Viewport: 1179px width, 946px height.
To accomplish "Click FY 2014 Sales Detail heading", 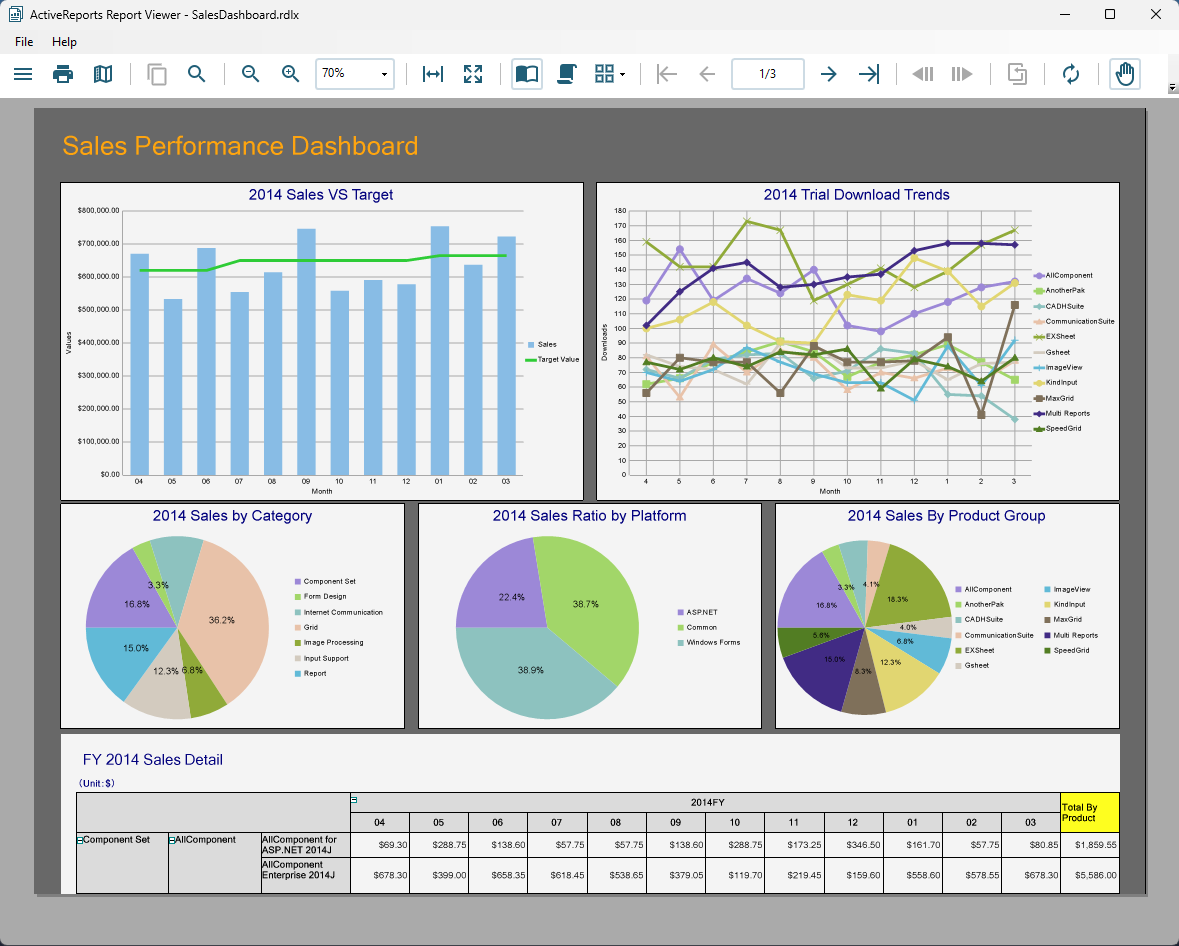I will [x=153, y=760].
